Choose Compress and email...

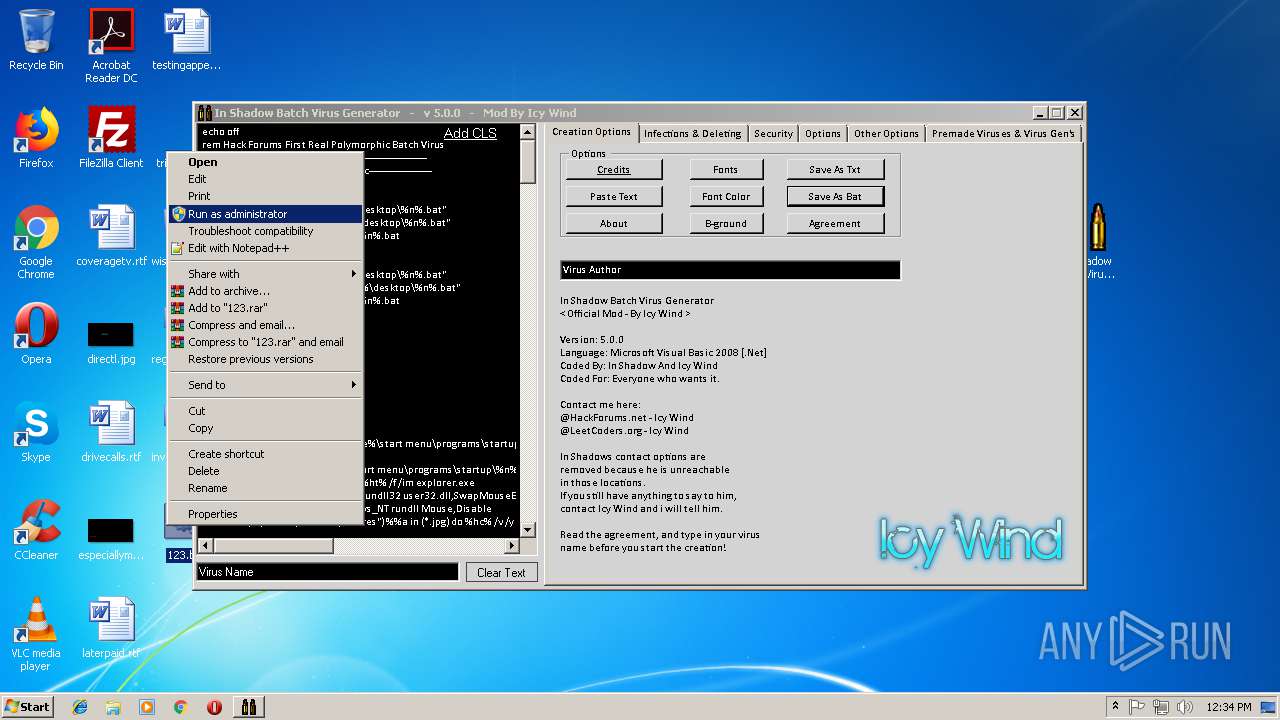point(265,325)
